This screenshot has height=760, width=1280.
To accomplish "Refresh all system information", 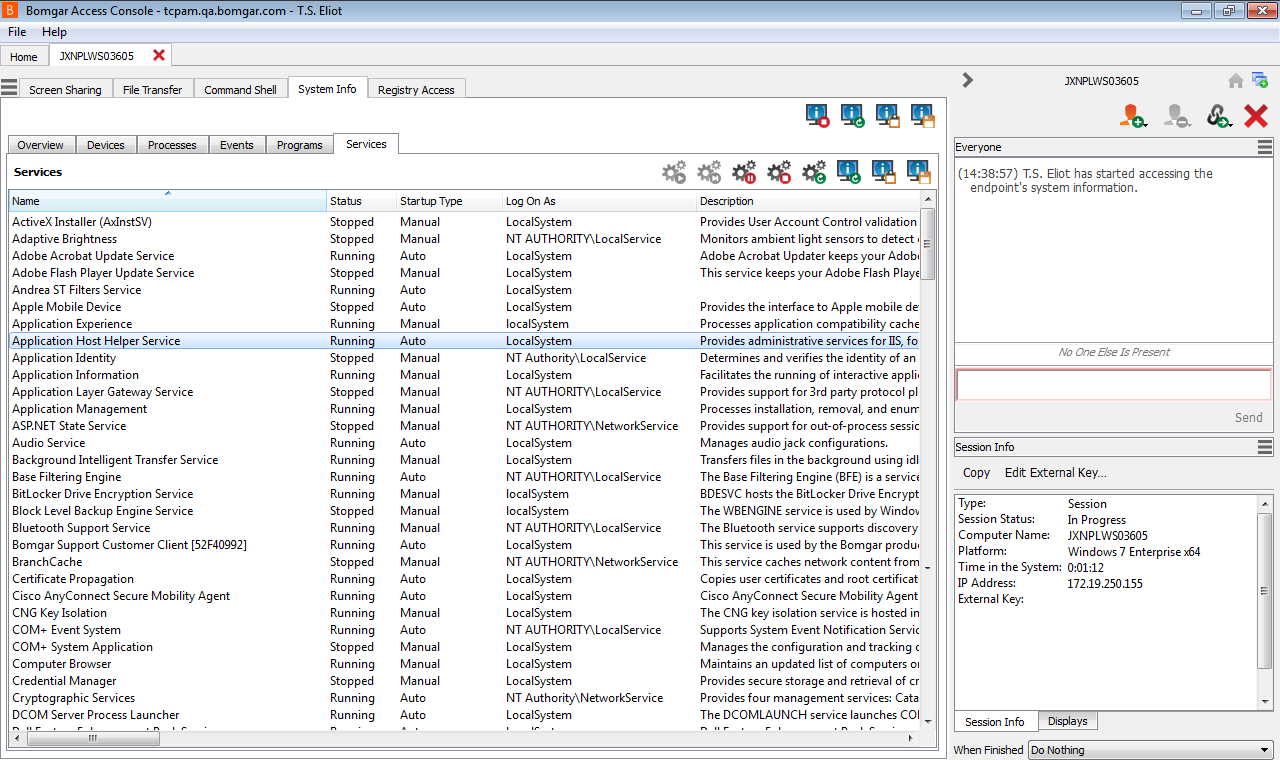I will click(x=852, y=116).
